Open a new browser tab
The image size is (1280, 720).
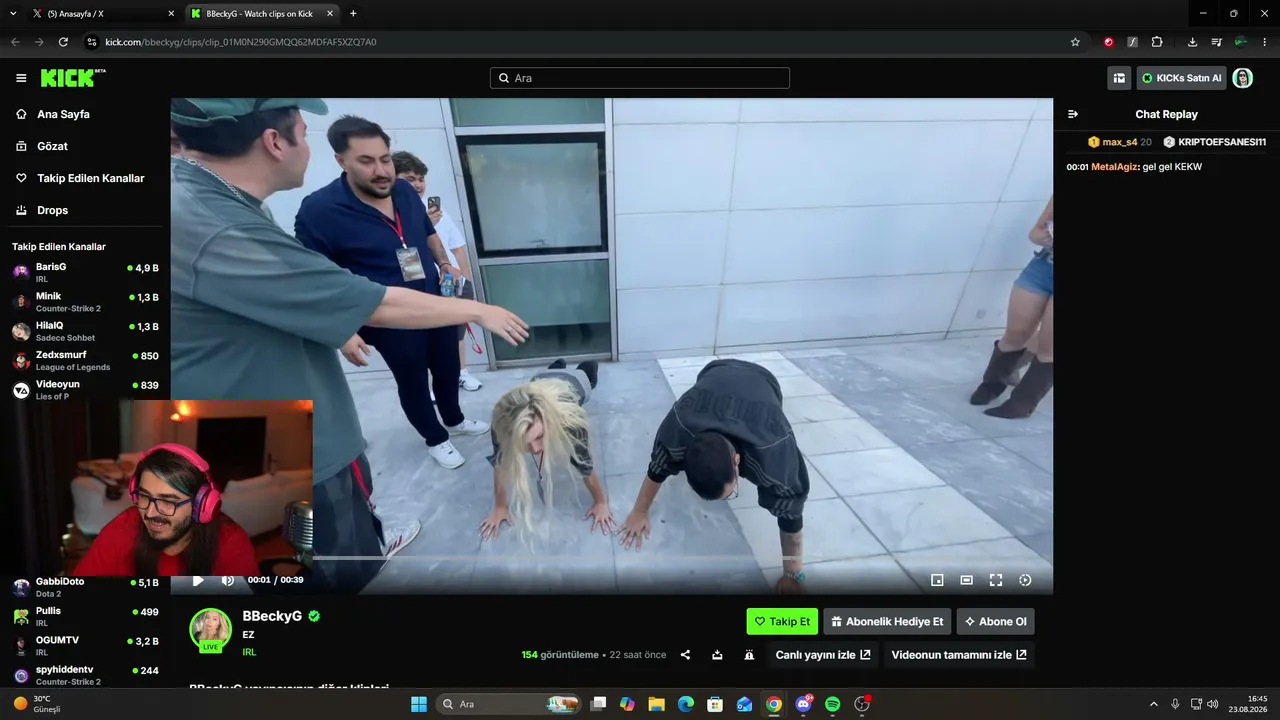point(353,14)
